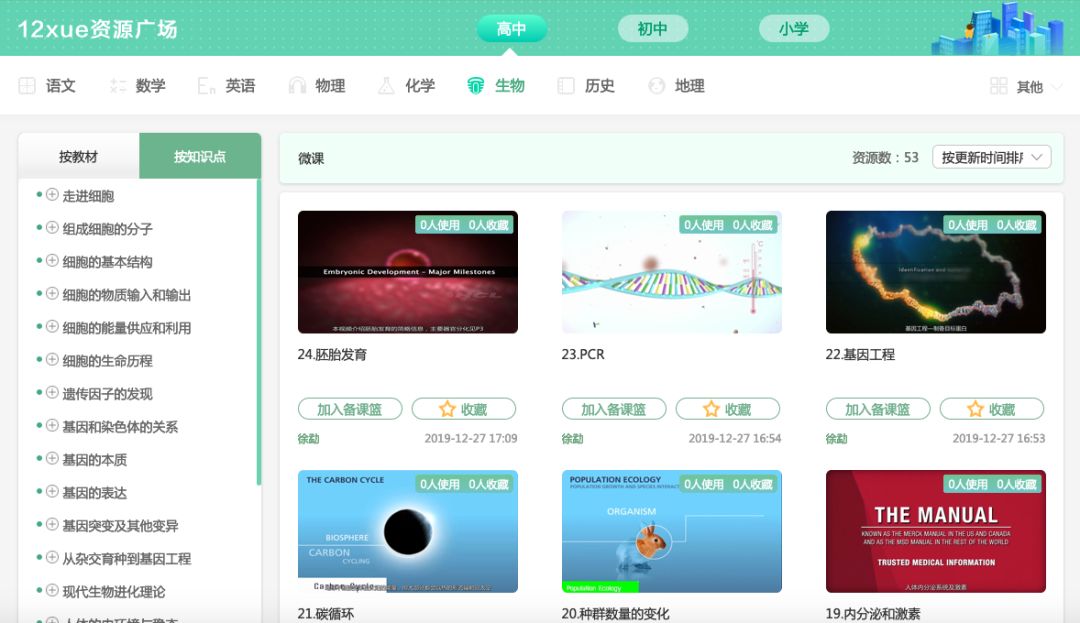Expand 细胞的能量供应和利用 node

point(52,327)
